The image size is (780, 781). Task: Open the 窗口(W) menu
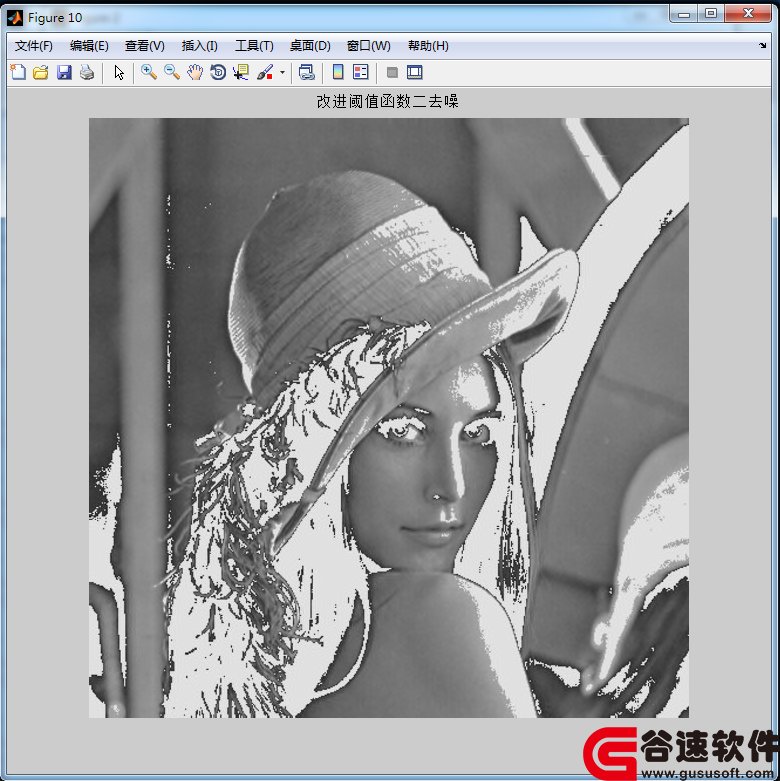click(368, 46)
